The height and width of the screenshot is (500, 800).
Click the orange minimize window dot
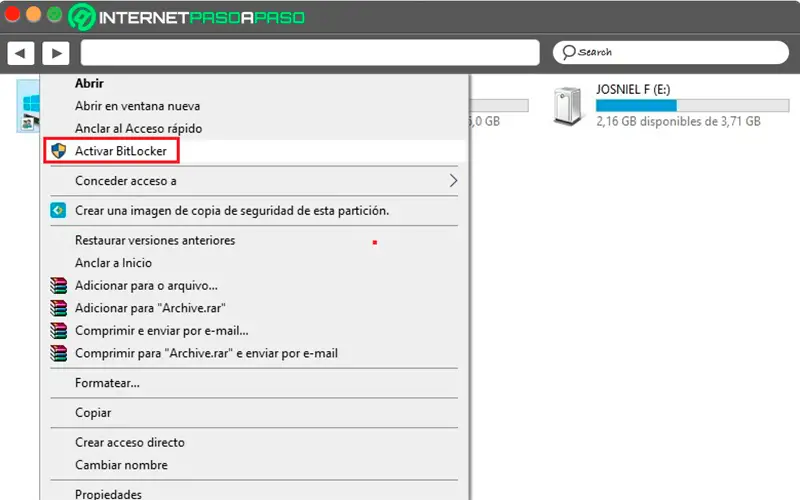[33, 14]
